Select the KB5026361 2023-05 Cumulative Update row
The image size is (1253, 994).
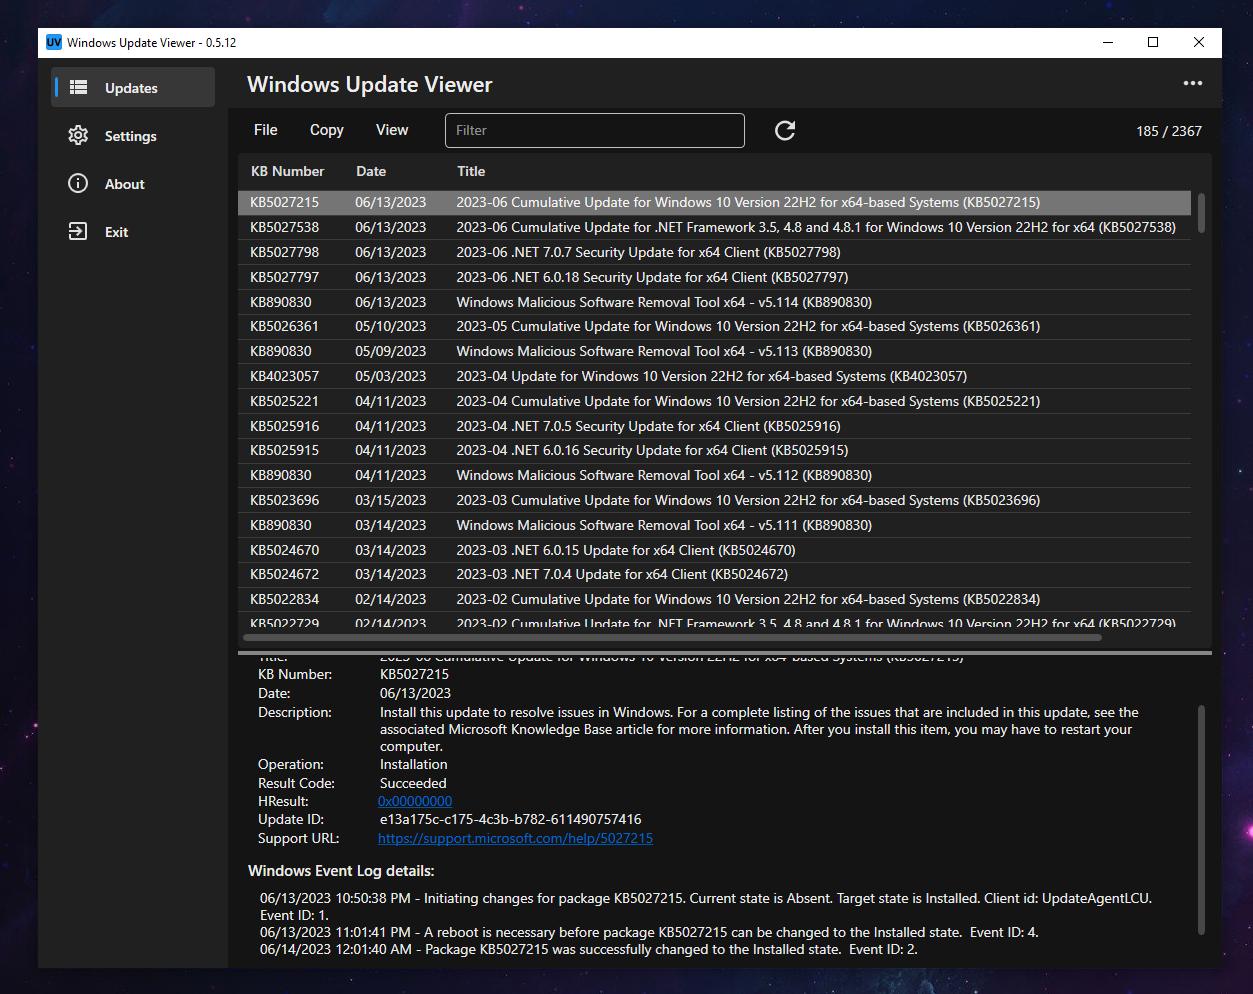[x=714, y=326]
